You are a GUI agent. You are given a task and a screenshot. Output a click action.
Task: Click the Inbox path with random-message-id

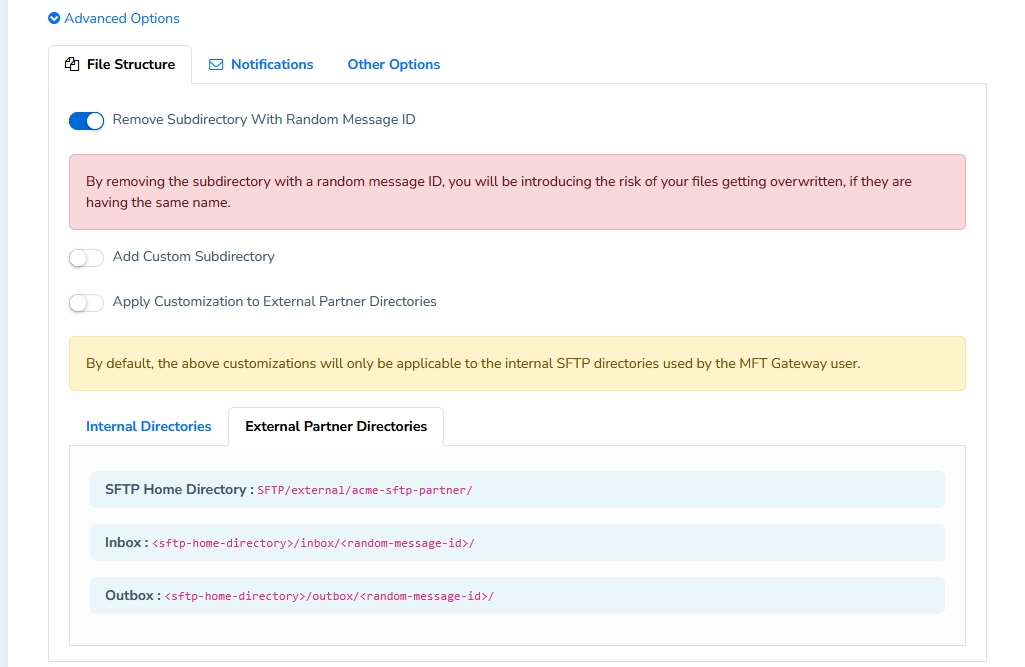pyautogui.click(x=313, y=543)
